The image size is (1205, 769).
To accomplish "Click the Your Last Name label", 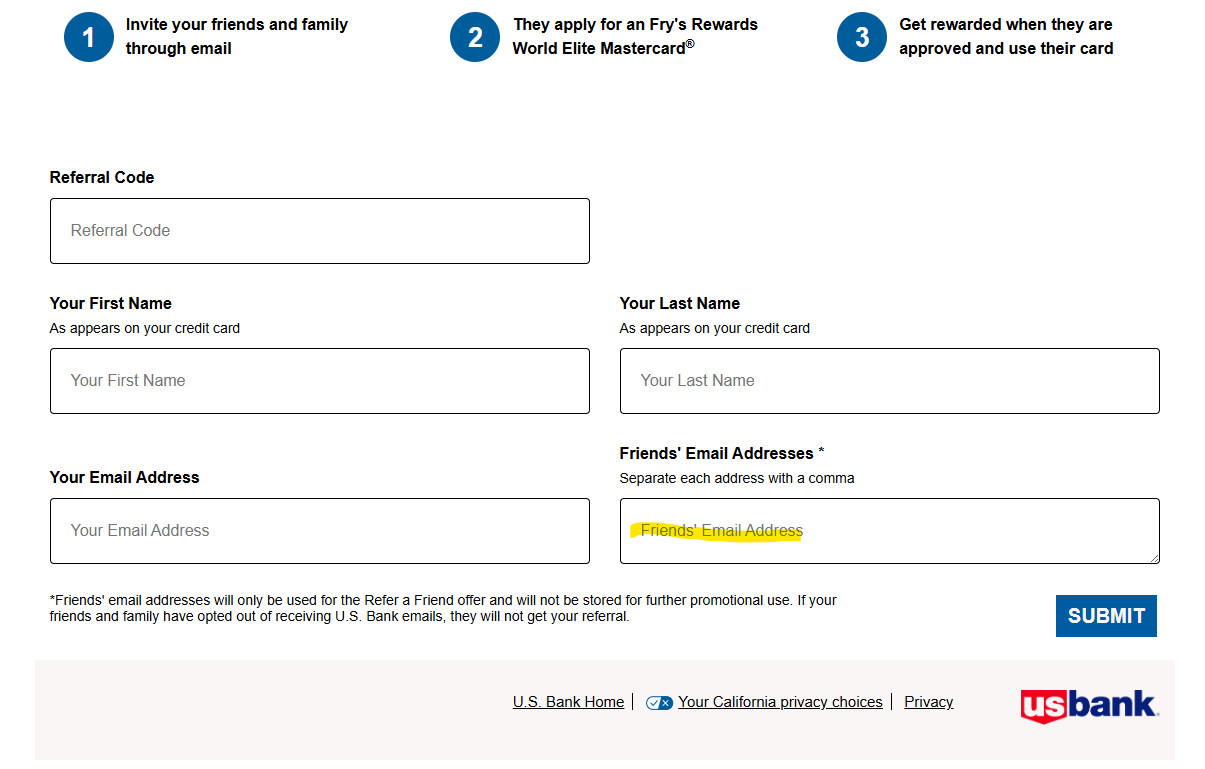I will point(680,303).
